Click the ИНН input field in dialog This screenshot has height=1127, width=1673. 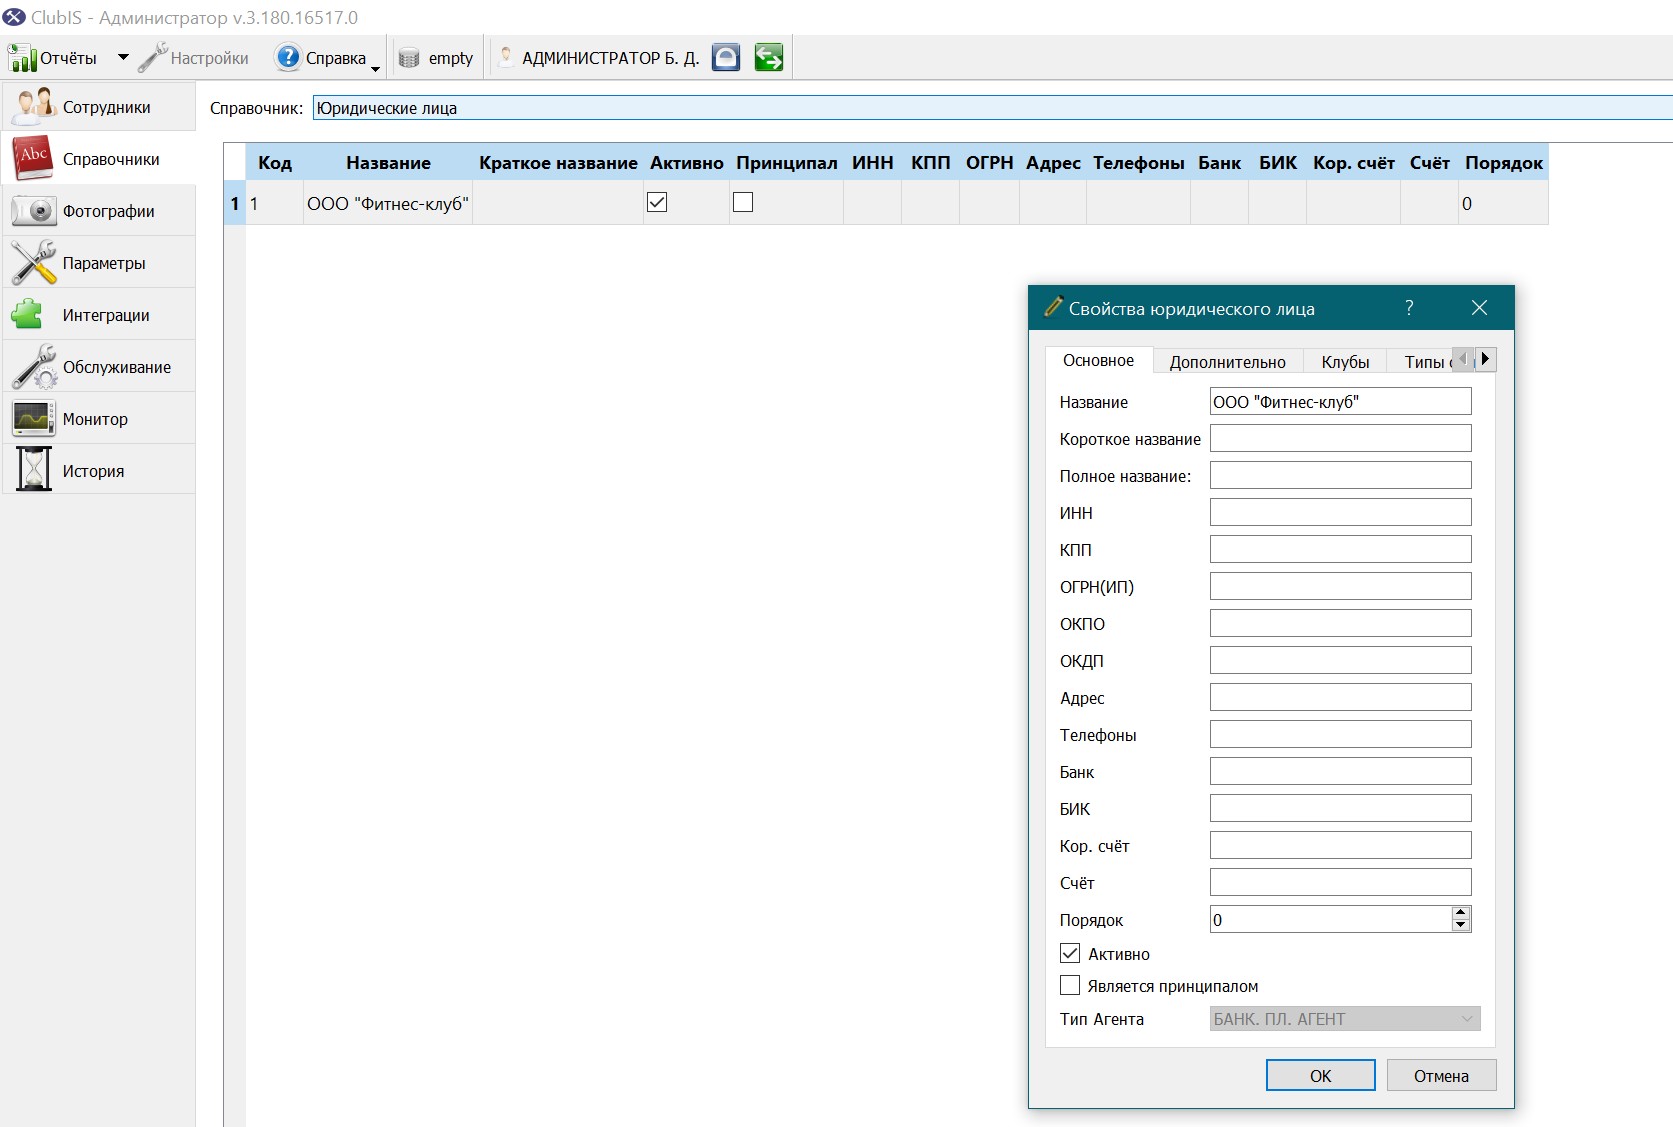[1340, 513]
